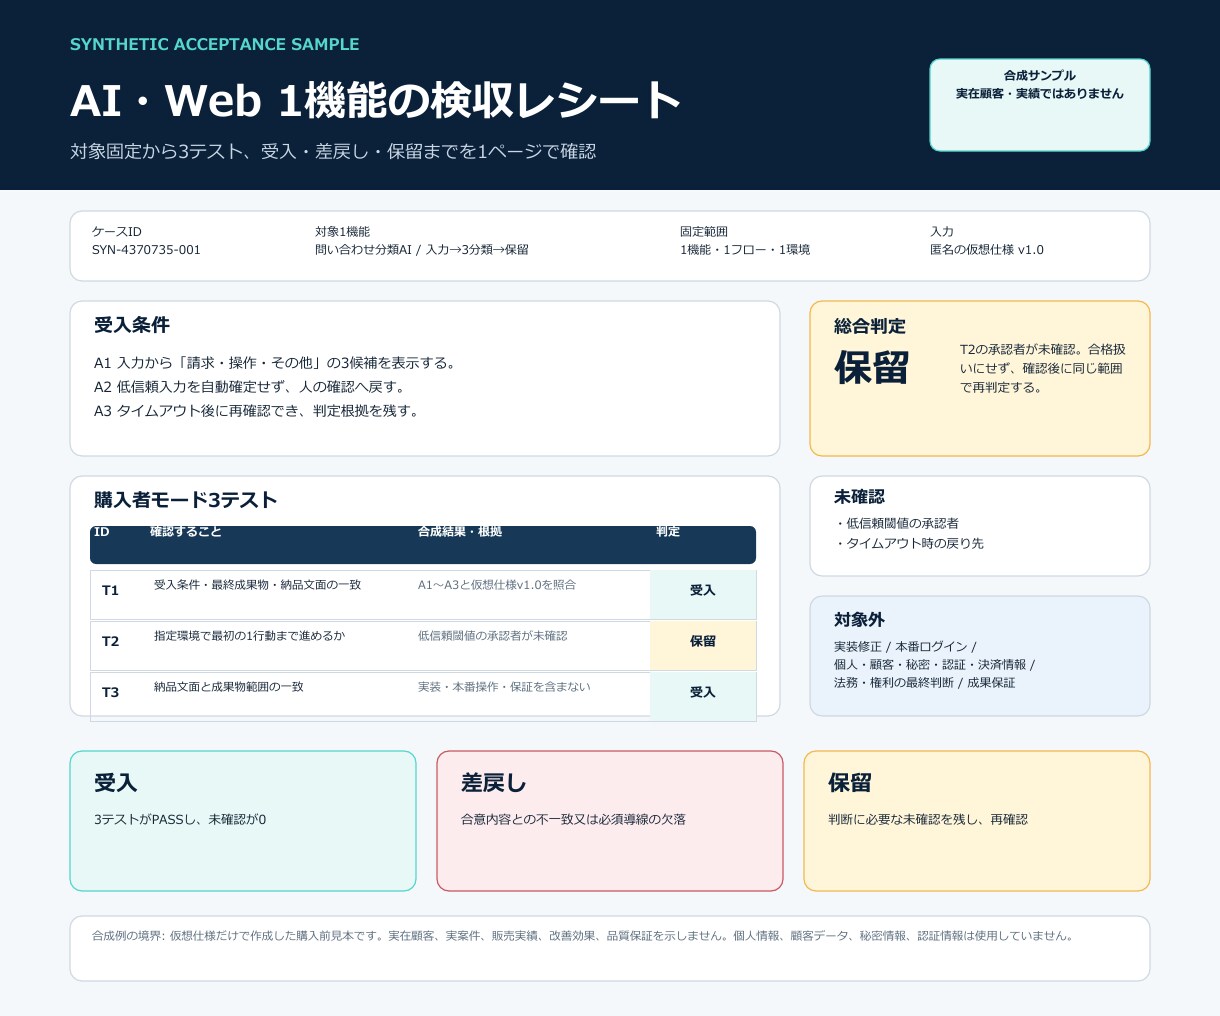This screenshot has width=1220, height=1016.
Task: Click the '確認すること' column header
Action: point(186,532)
